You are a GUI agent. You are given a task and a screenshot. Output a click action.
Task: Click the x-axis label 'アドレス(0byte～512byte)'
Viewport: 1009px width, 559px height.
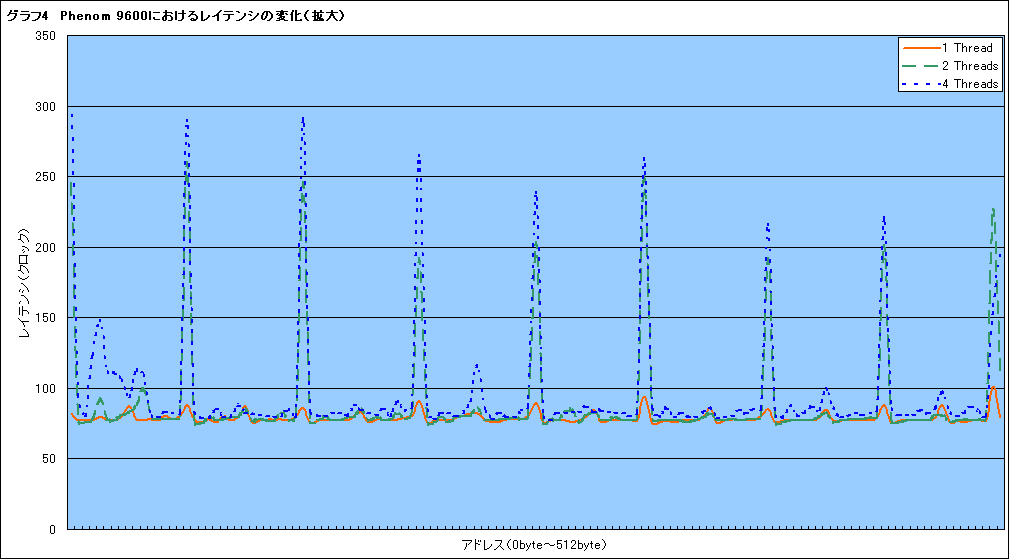click(x=534, y=545)
